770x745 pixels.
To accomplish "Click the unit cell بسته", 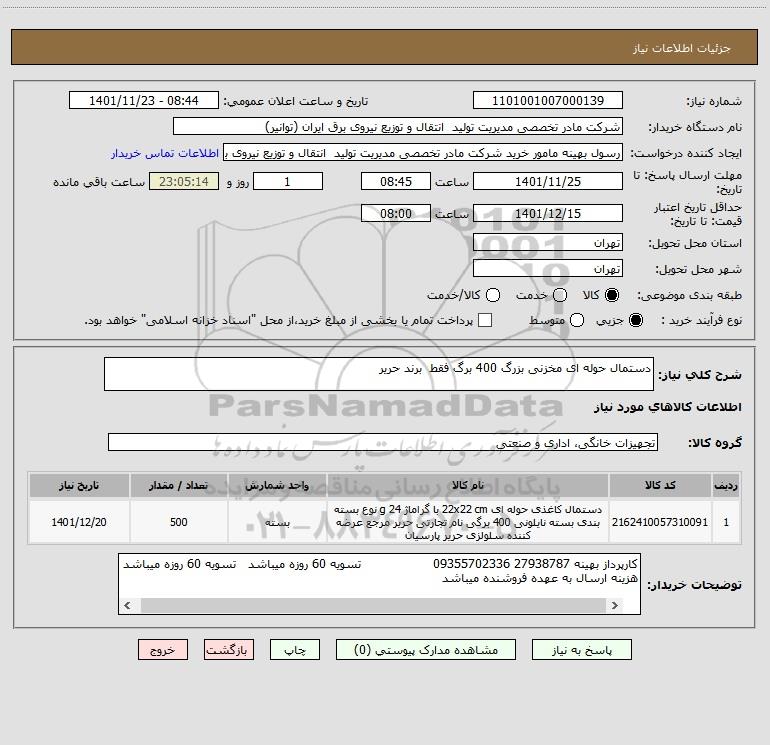I will (277, 522).
